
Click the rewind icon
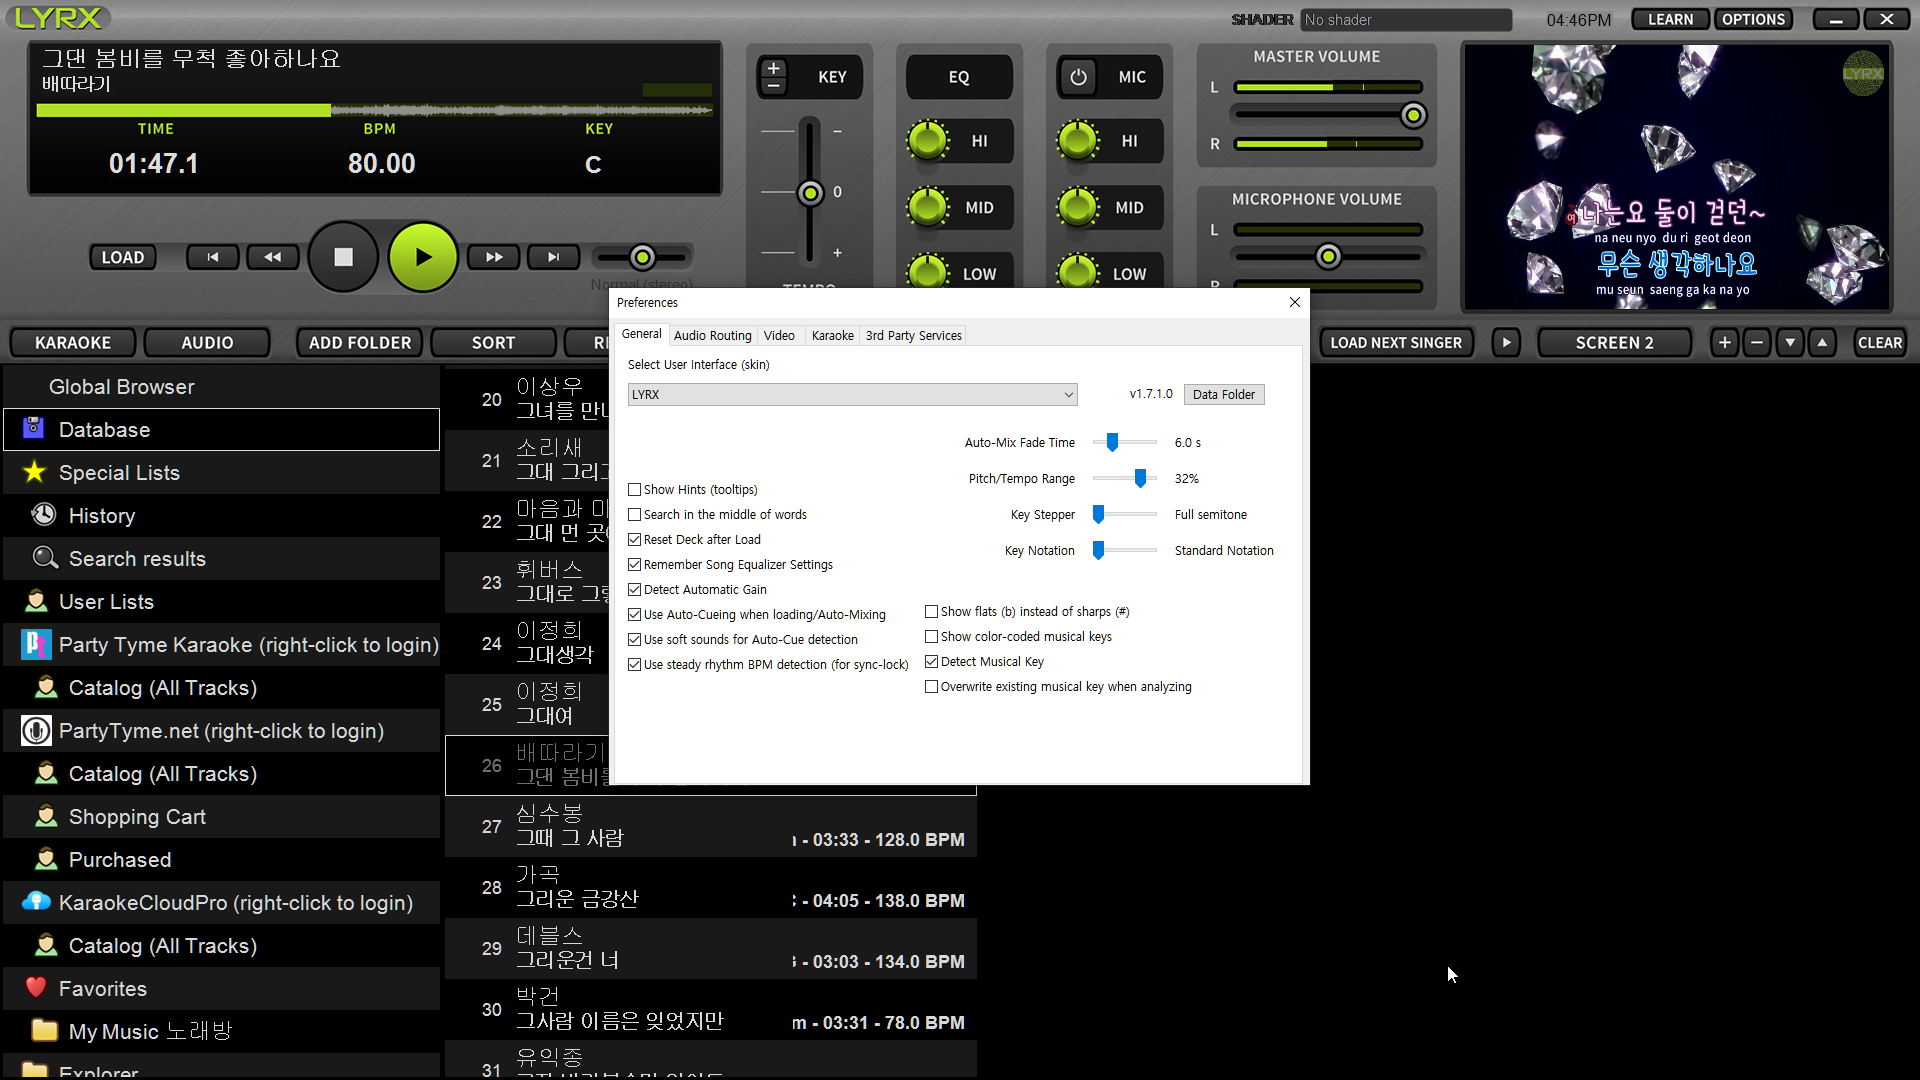[x=272, y=257]
